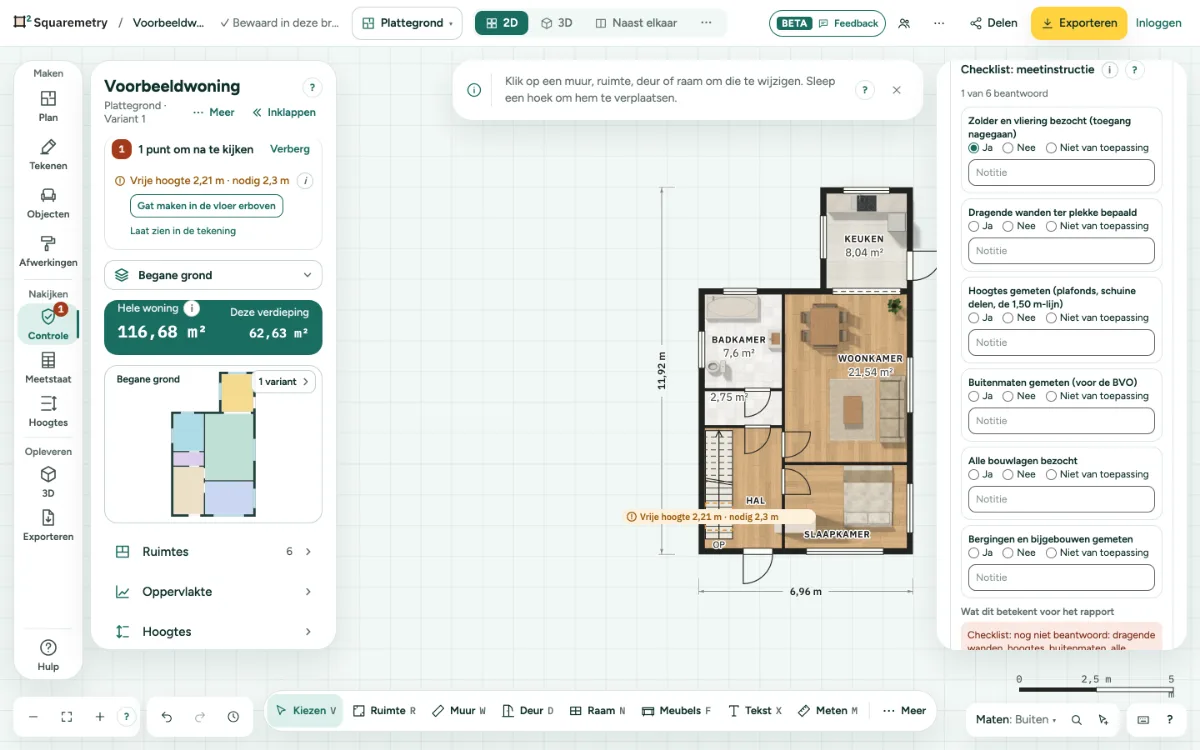Dismiss the hint banner with the X

coord(896,90)
